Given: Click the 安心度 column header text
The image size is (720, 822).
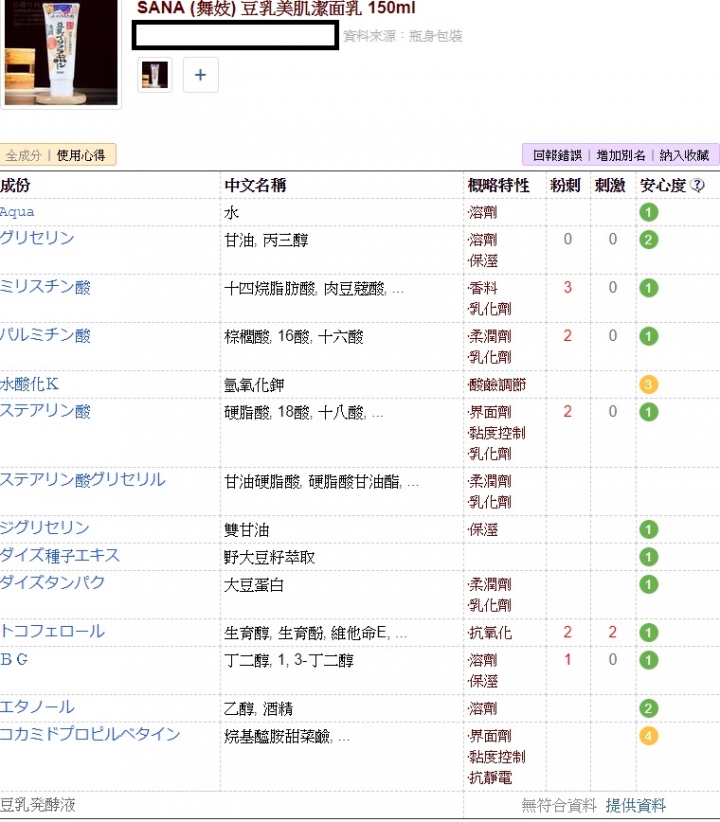Looking at the screenshot, I should [663, 185].
